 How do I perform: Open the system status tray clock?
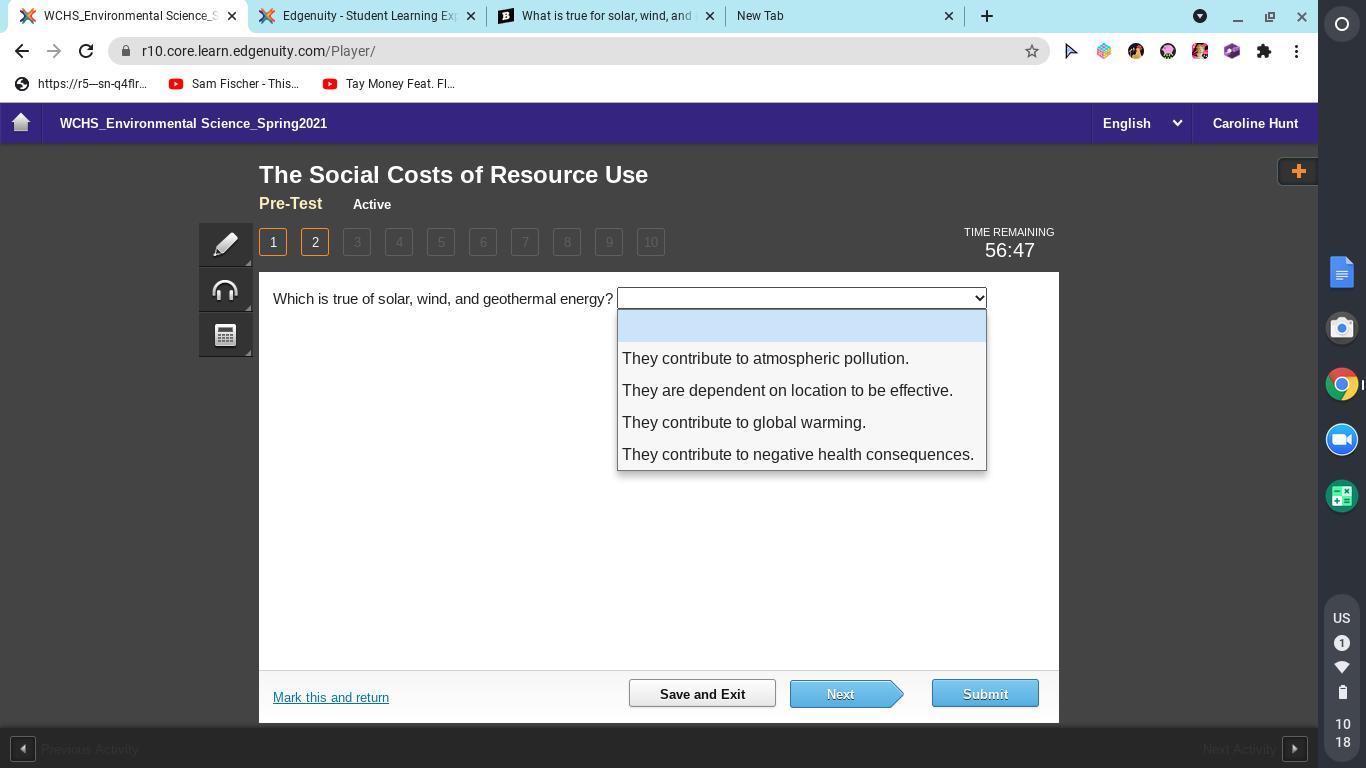(x=1342, y=732)
